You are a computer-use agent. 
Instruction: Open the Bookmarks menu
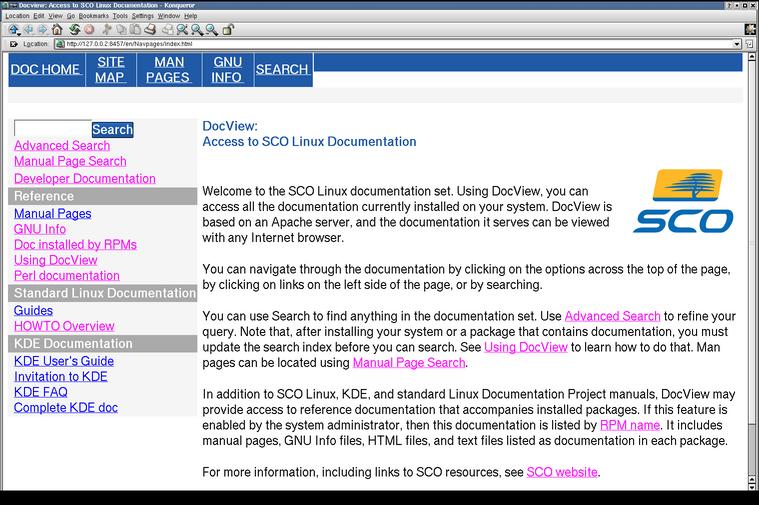(94, 16)
